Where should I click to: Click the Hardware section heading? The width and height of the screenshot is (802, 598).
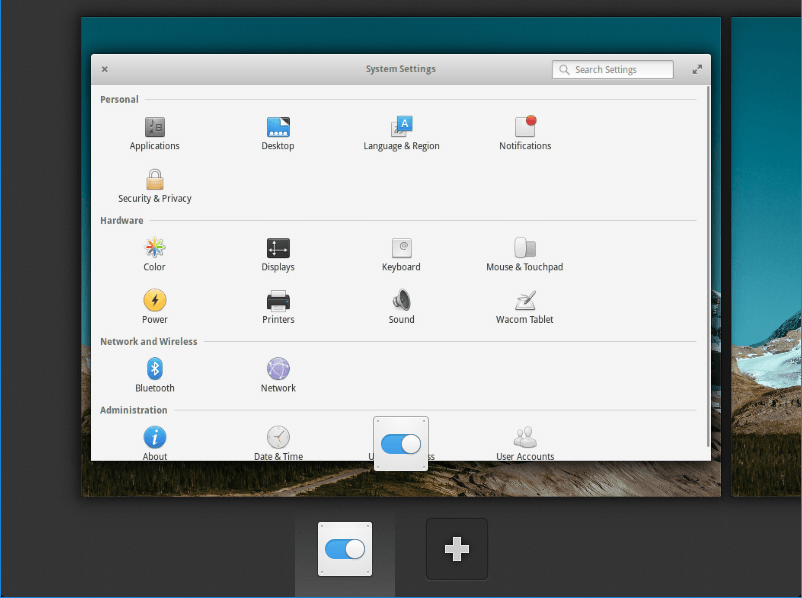coord(122,220)
